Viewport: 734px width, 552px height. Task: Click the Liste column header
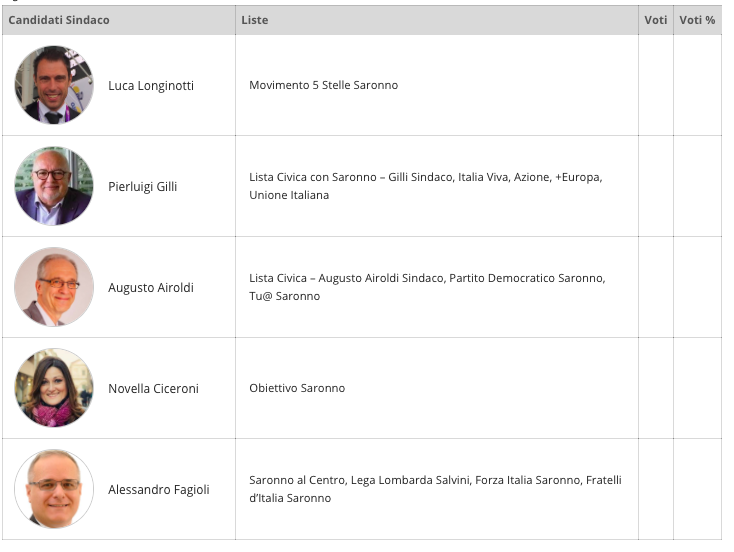[x=255, y=20]
